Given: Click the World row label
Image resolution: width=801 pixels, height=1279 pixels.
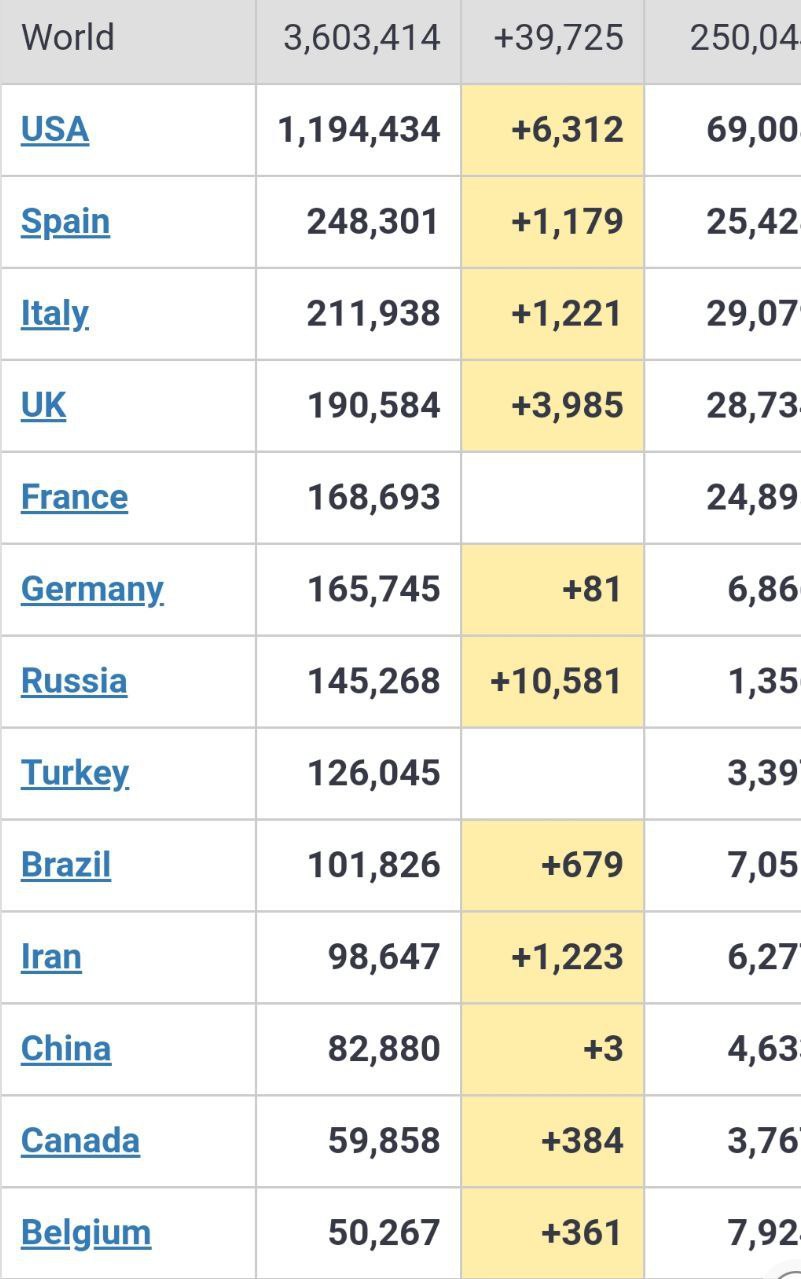Looking at the screenshot, I should (68, 38).
